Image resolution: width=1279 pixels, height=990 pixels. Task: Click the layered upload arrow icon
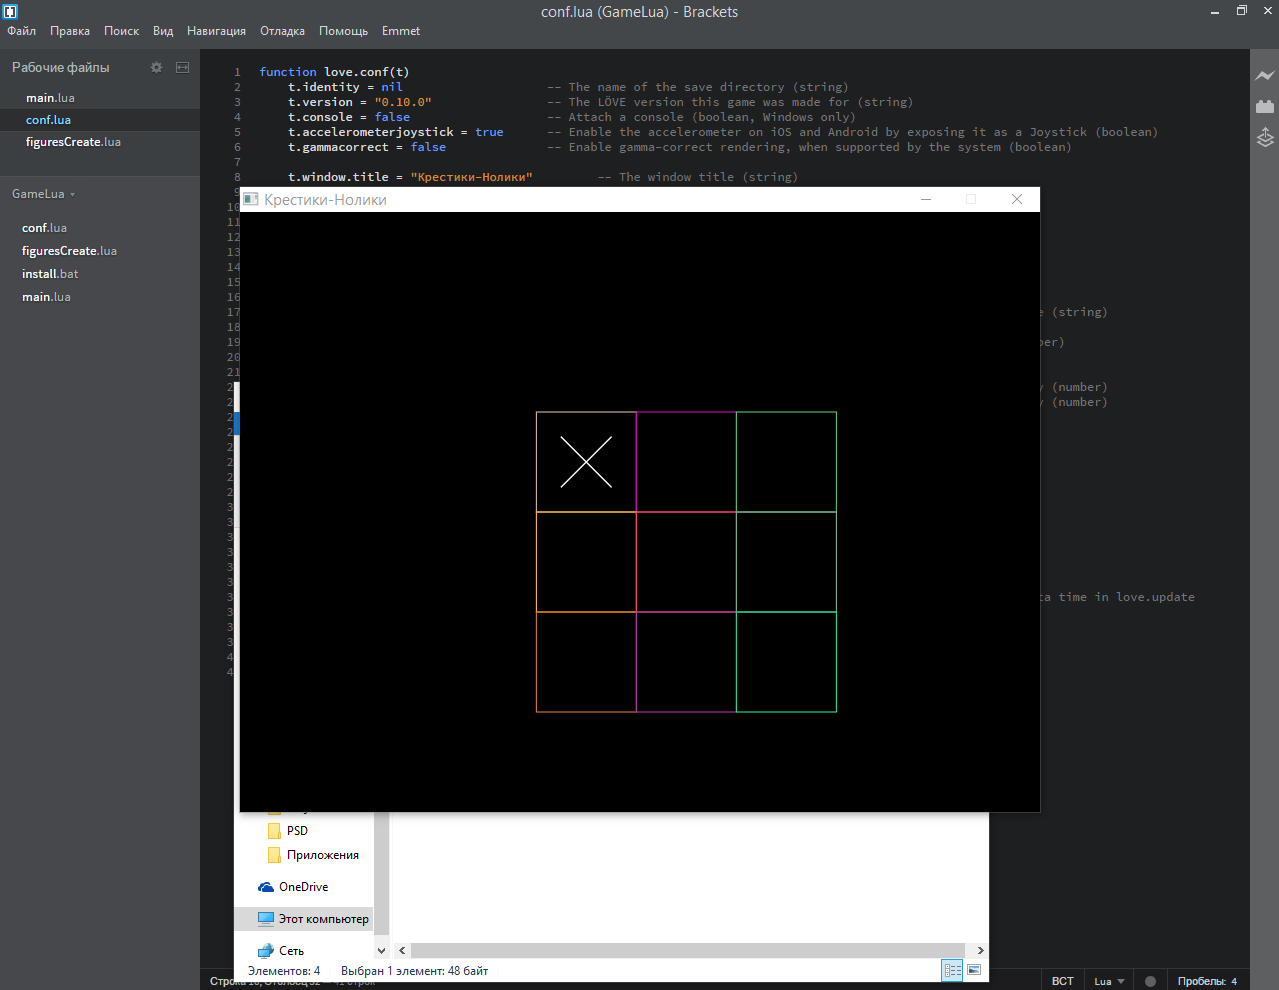tap(1265, 137)
